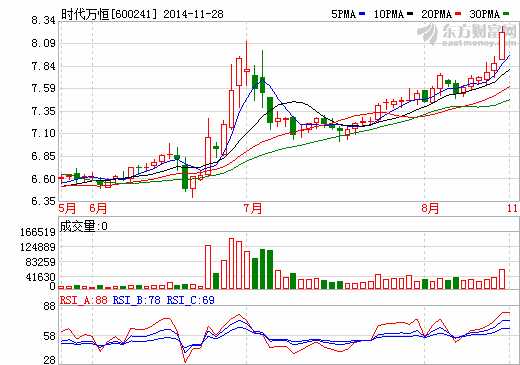Click the 7月 month label
The image size is (520, 365).
click(x=252, y=208)
